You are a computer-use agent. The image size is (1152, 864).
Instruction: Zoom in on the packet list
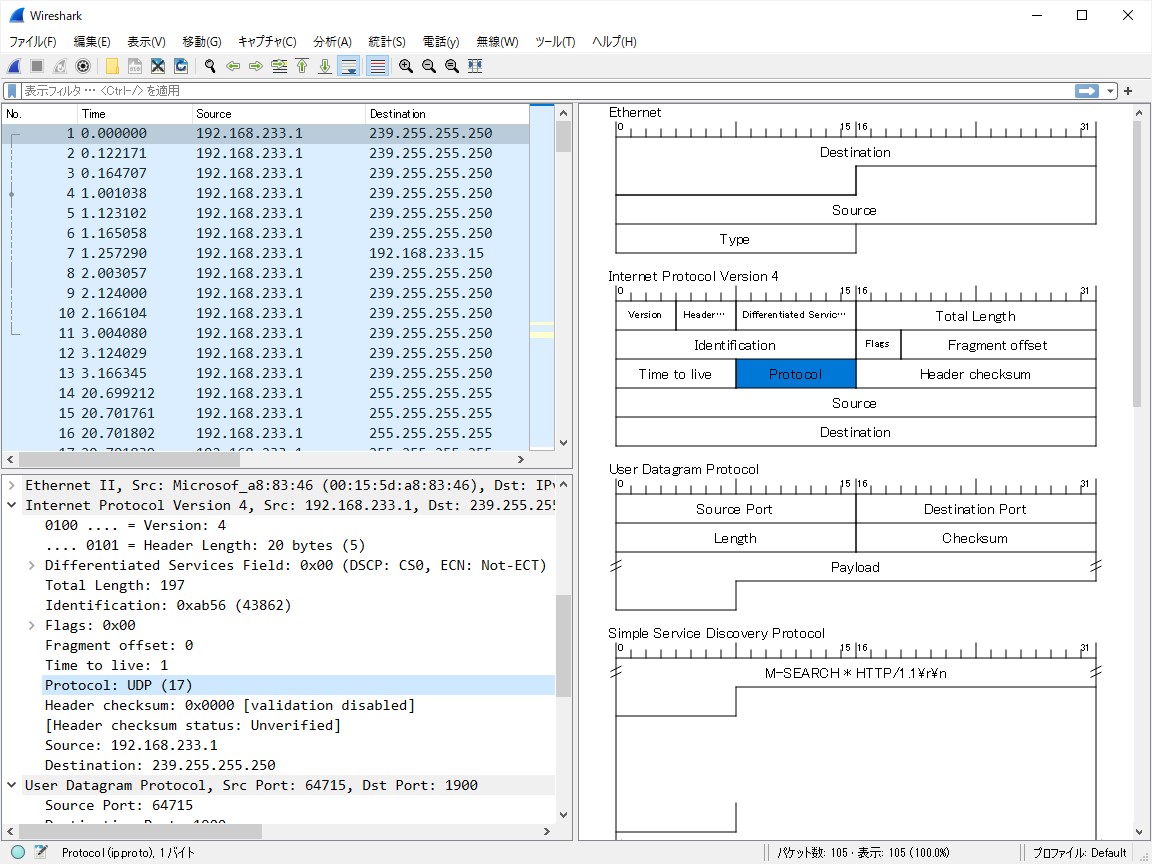click(406, 66)
